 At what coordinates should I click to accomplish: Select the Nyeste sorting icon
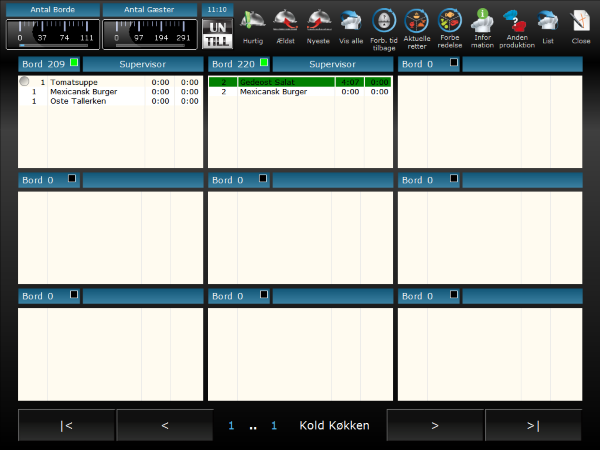coord(318,24)
